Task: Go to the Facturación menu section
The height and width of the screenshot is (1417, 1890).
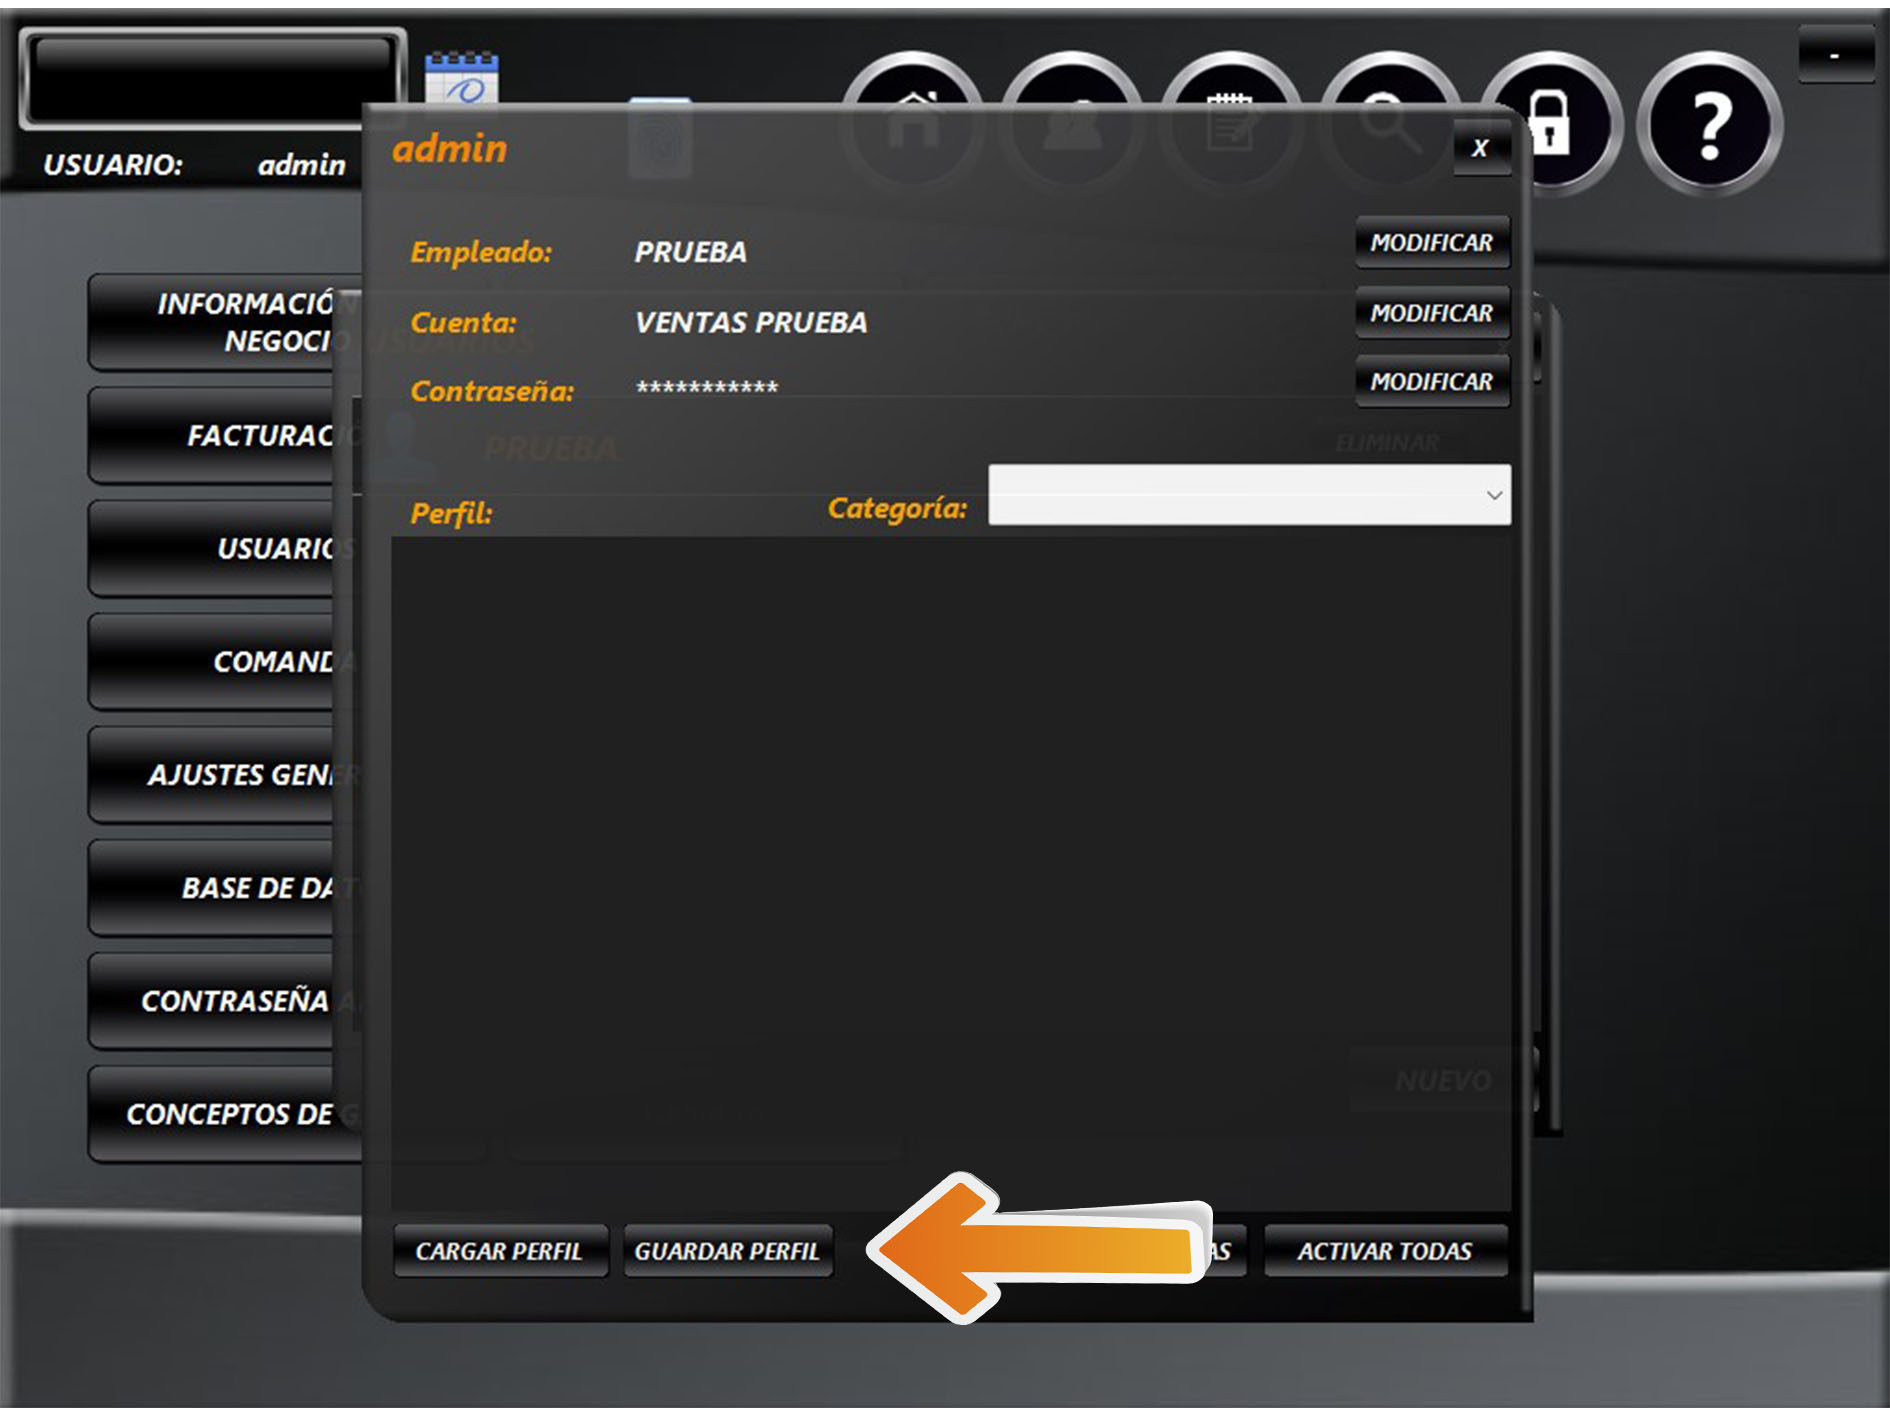Action: [225, 436]
